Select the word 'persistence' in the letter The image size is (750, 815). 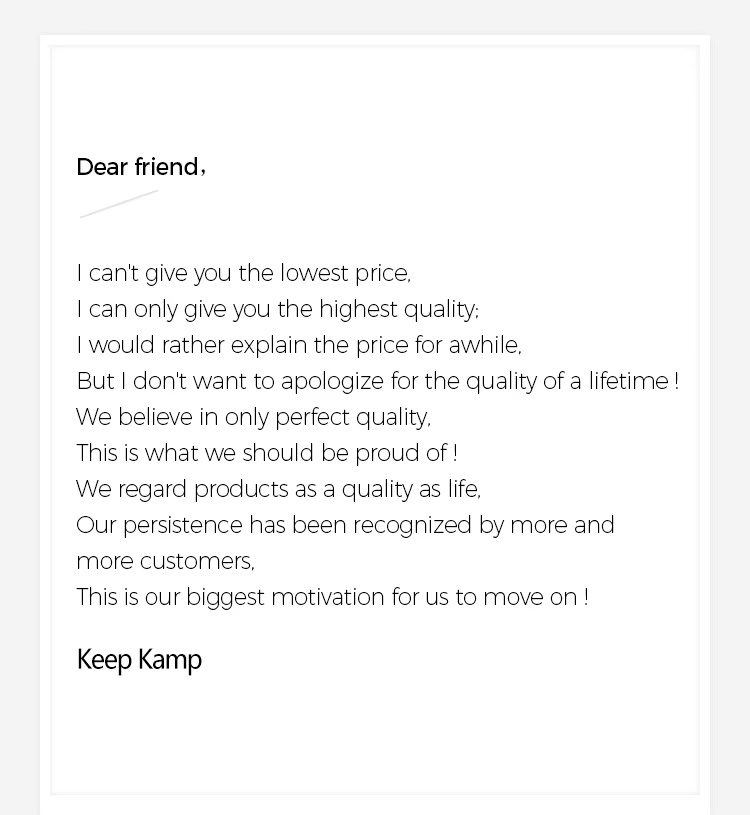click(x=182, y=525)
